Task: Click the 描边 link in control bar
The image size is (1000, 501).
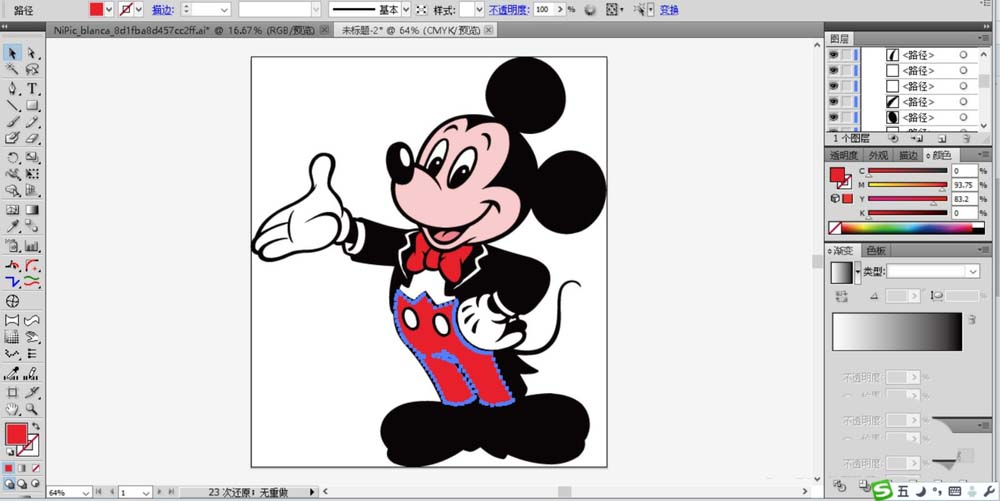Action: tap(161, 10)
